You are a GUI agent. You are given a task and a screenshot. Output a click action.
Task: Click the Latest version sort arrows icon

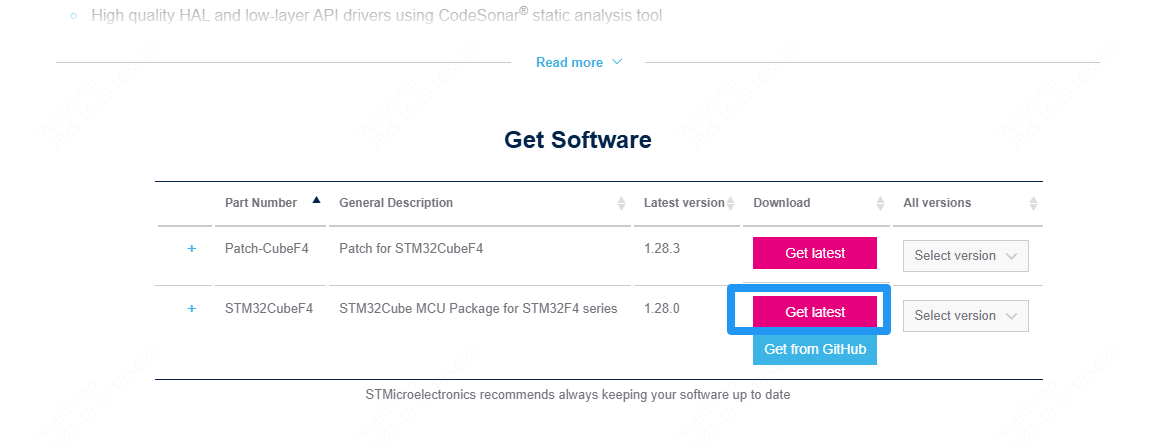click(x=733, y=203)
